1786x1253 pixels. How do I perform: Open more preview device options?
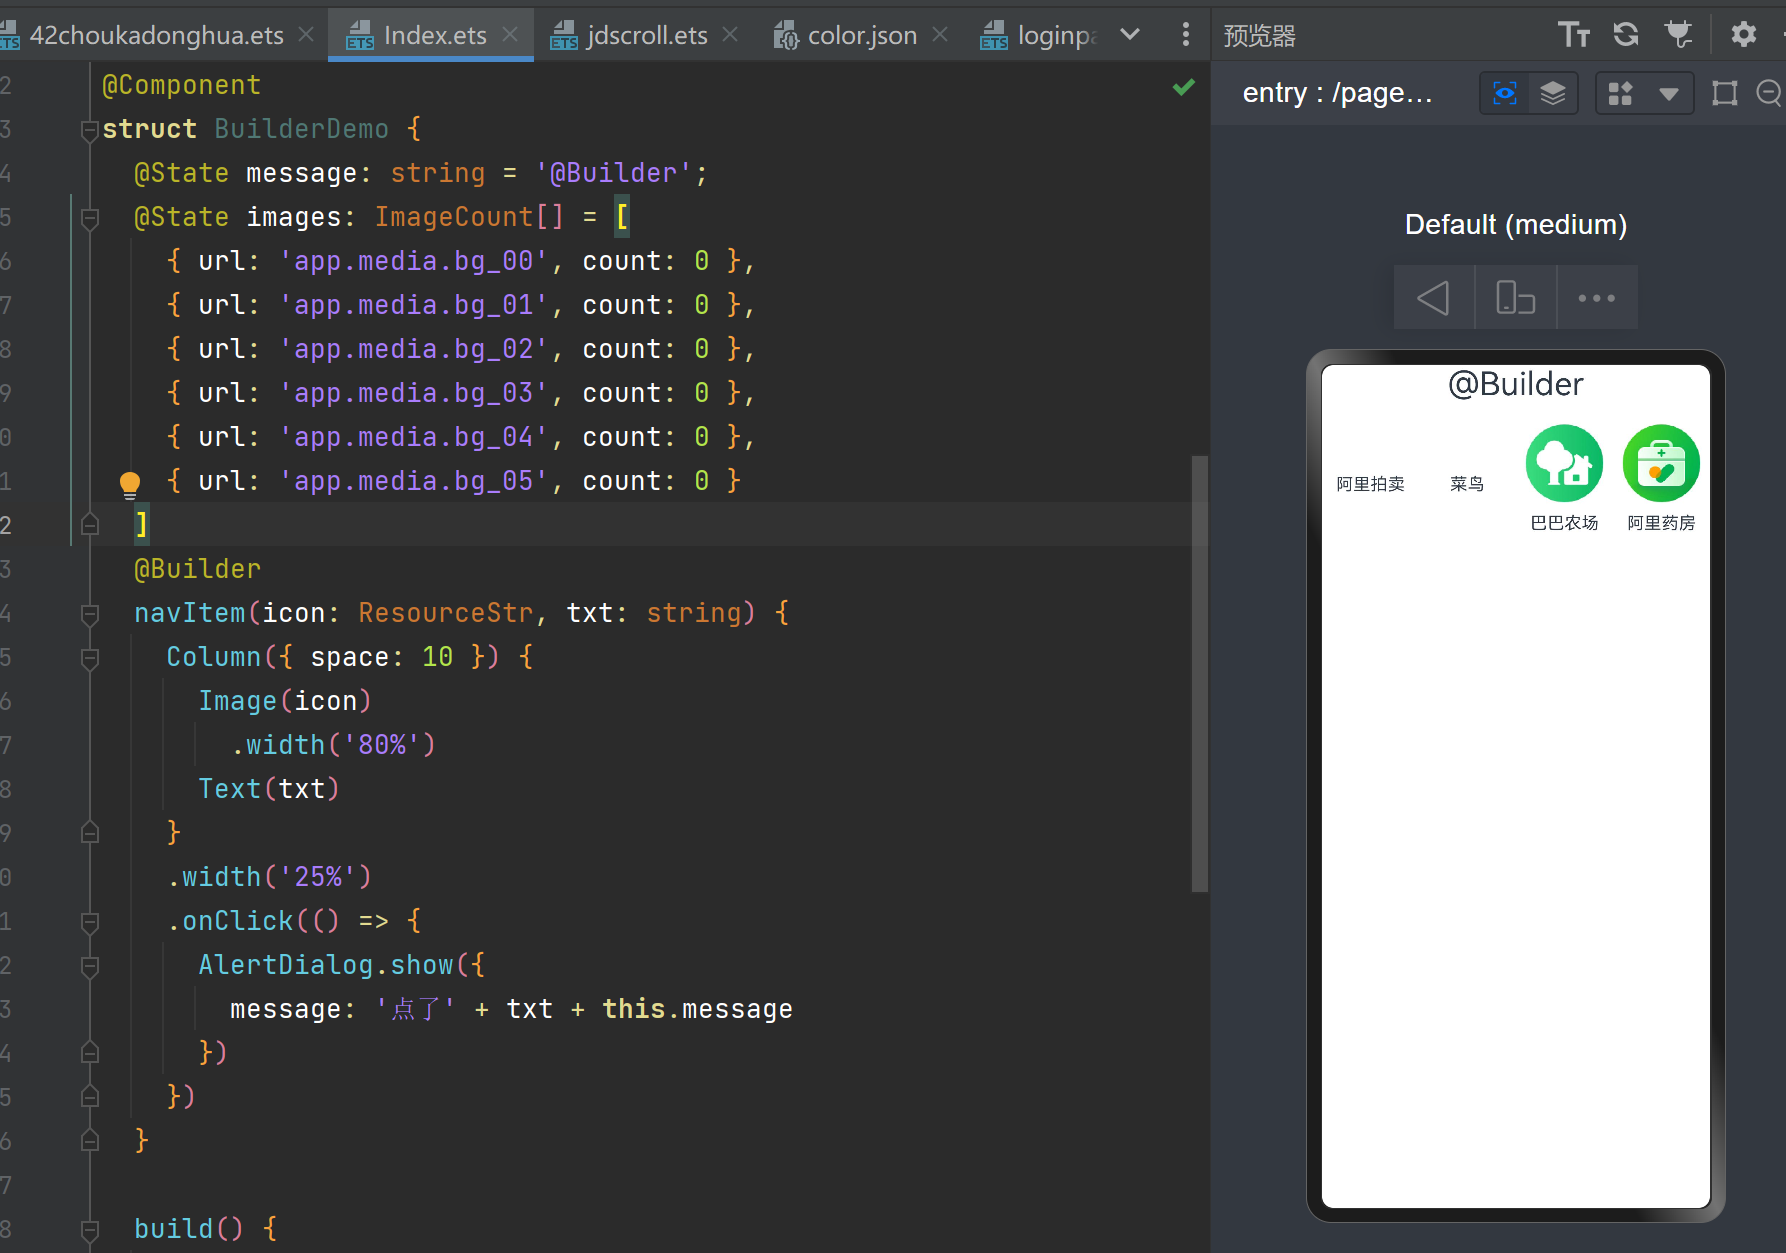pyautogui.click(x=1597, y=298)
